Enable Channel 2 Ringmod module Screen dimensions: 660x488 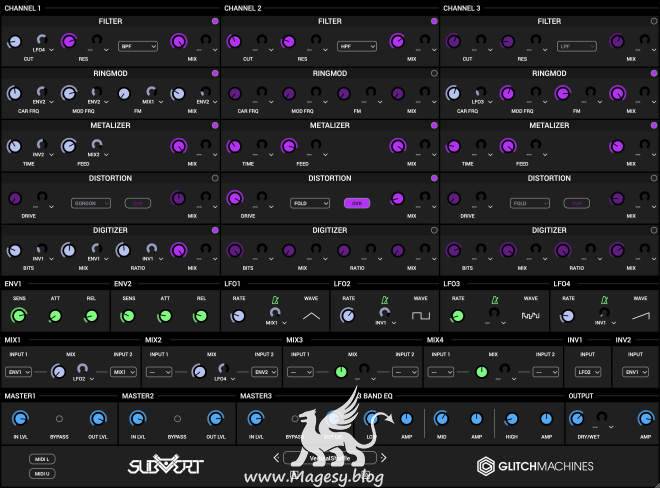(x=433, y=73)
